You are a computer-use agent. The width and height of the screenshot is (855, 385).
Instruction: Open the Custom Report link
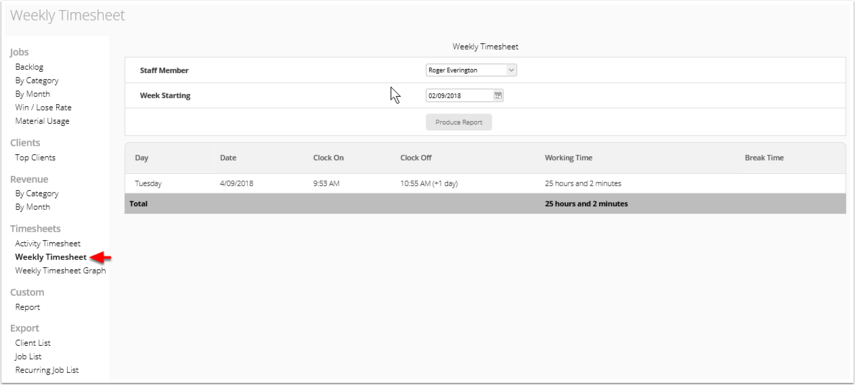tap(27, 307)
